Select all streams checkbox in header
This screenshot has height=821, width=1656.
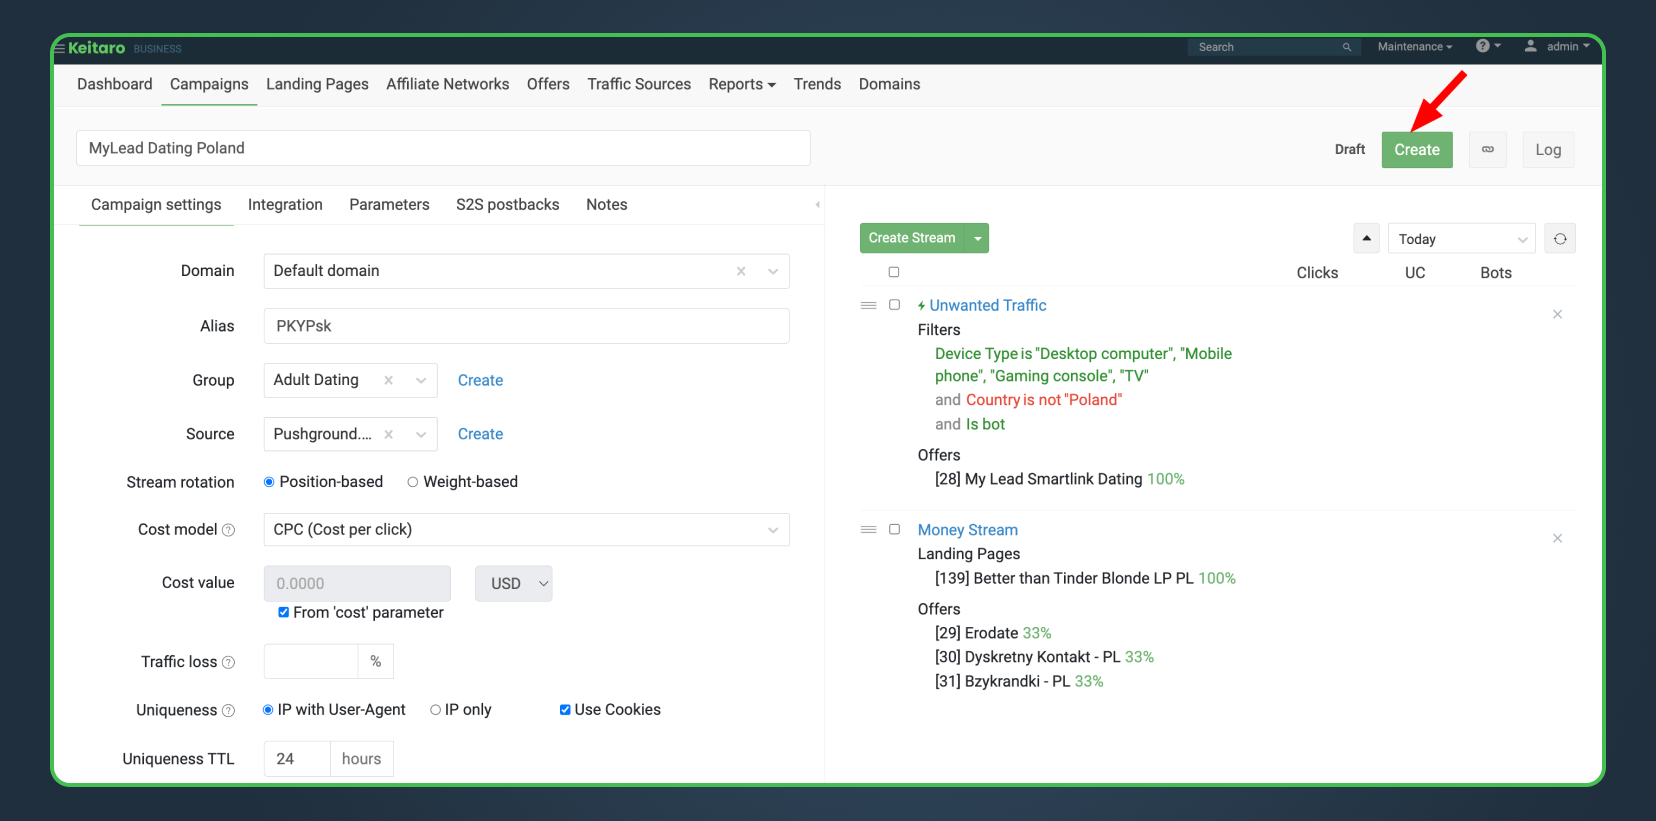click(x=894, y=272)
